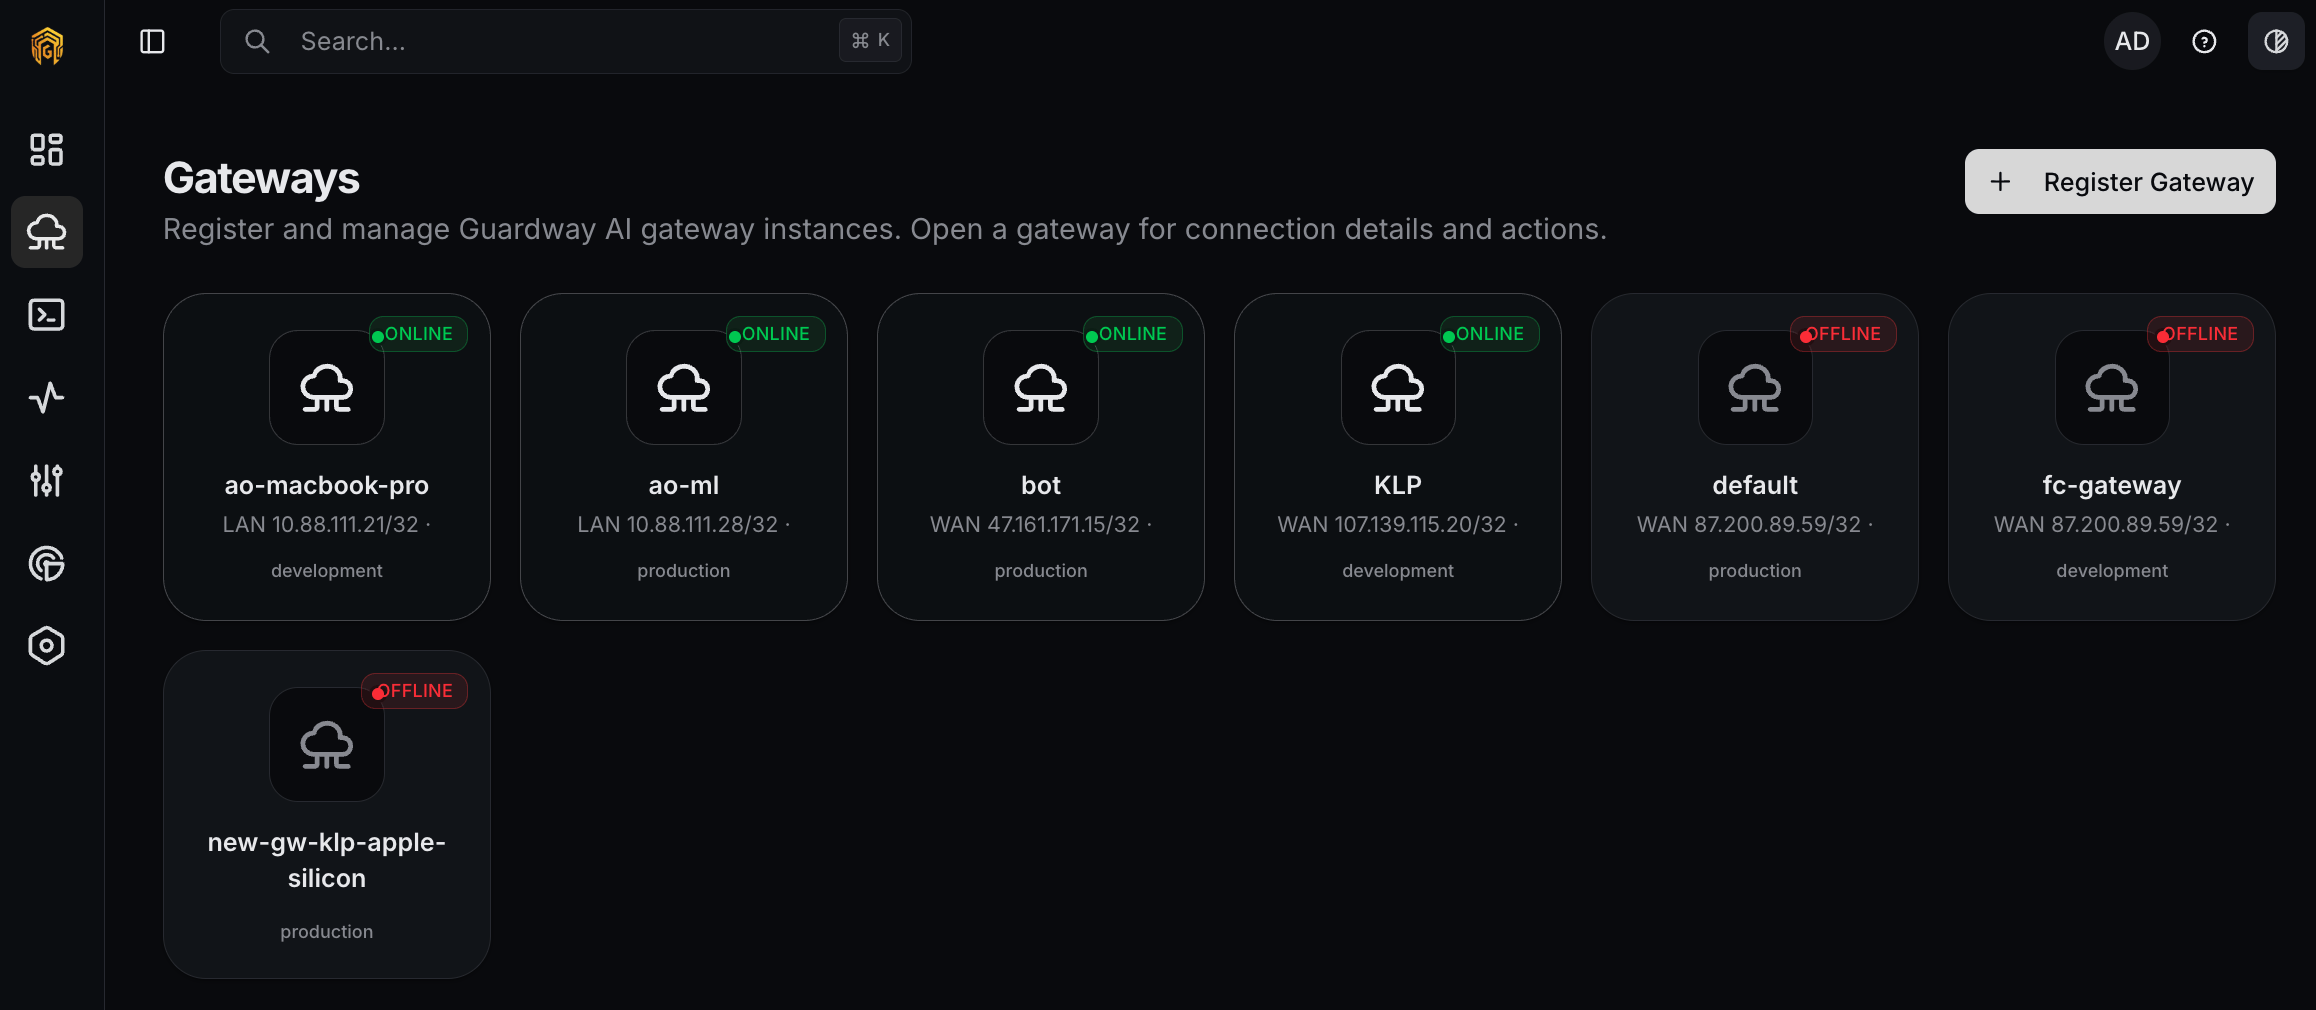This screenshot has height=1010, width=2316.
Task: Select the Gateways cloud icon in sidebar
Action: (46, 232)
